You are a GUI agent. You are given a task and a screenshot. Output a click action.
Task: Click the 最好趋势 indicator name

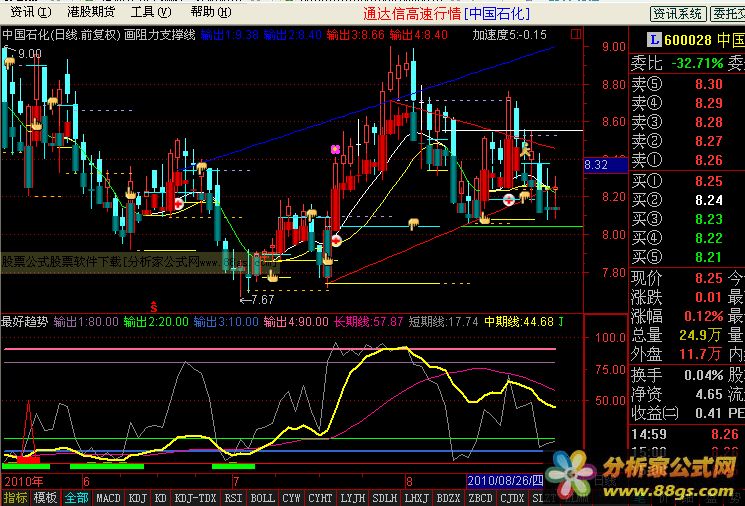coord(25,322)
